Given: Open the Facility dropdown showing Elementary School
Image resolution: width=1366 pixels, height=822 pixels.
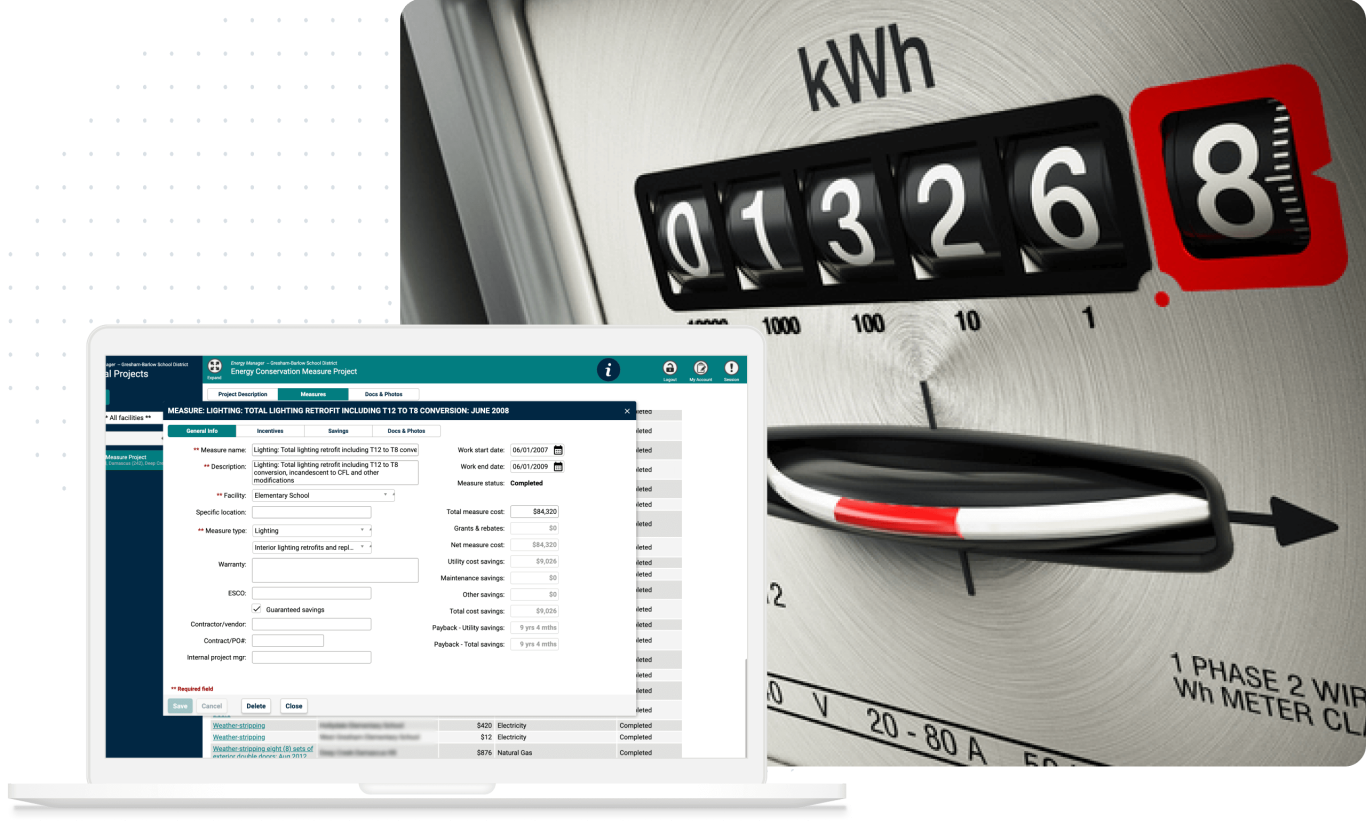Looking at the screenshot, I should (384, 494).
